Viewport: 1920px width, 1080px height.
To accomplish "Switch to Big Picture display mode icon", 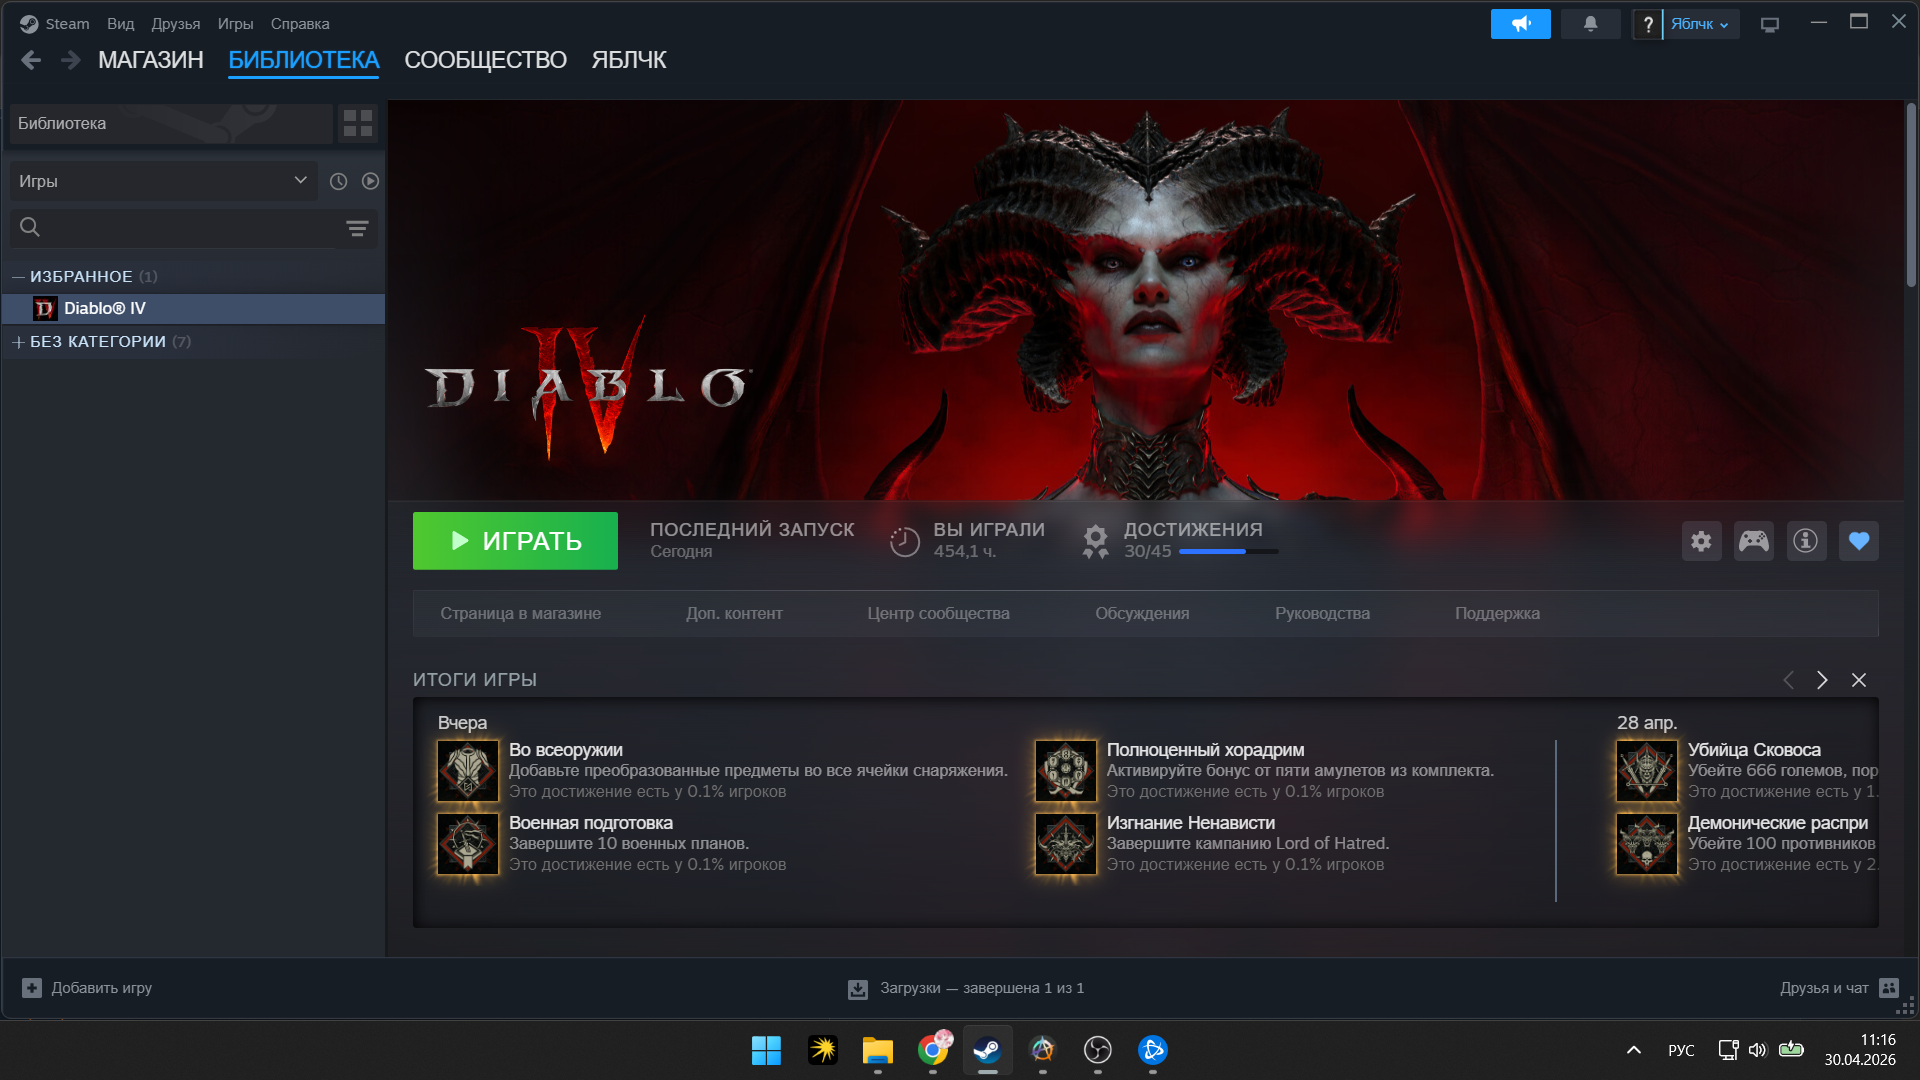I will point(1770,24).
